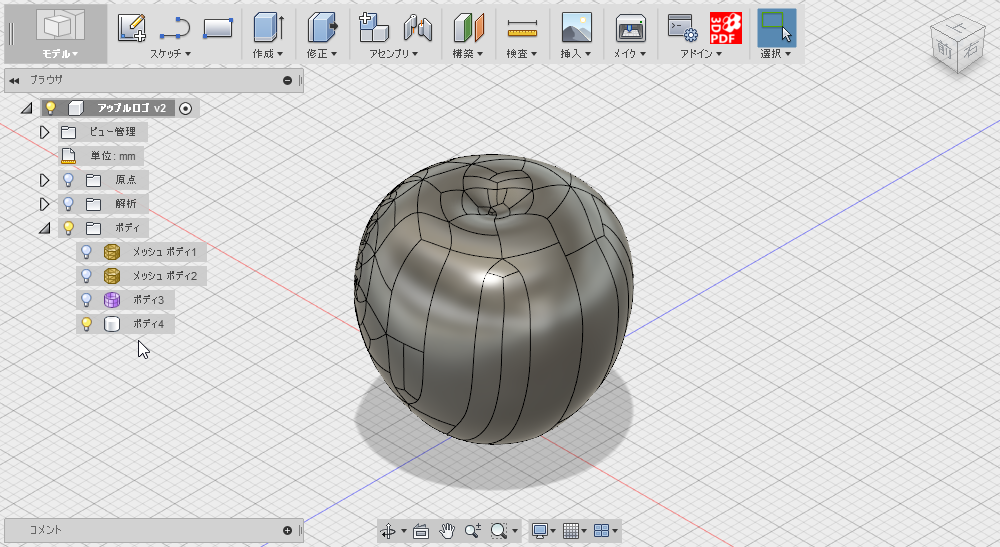This screenshot has height=547, width=1000.
Task: Click the measure ruler icon above 検査
Action: [x=522, y=29]
